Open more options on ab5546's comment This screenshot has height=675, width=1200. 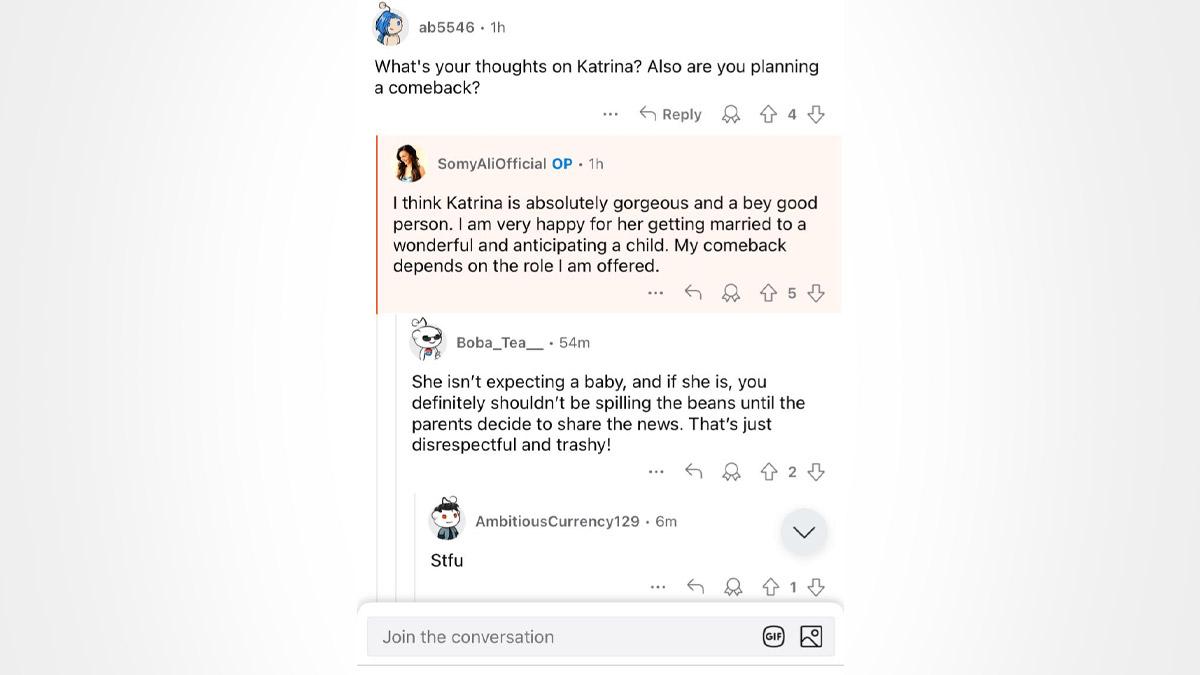point(611,115)
